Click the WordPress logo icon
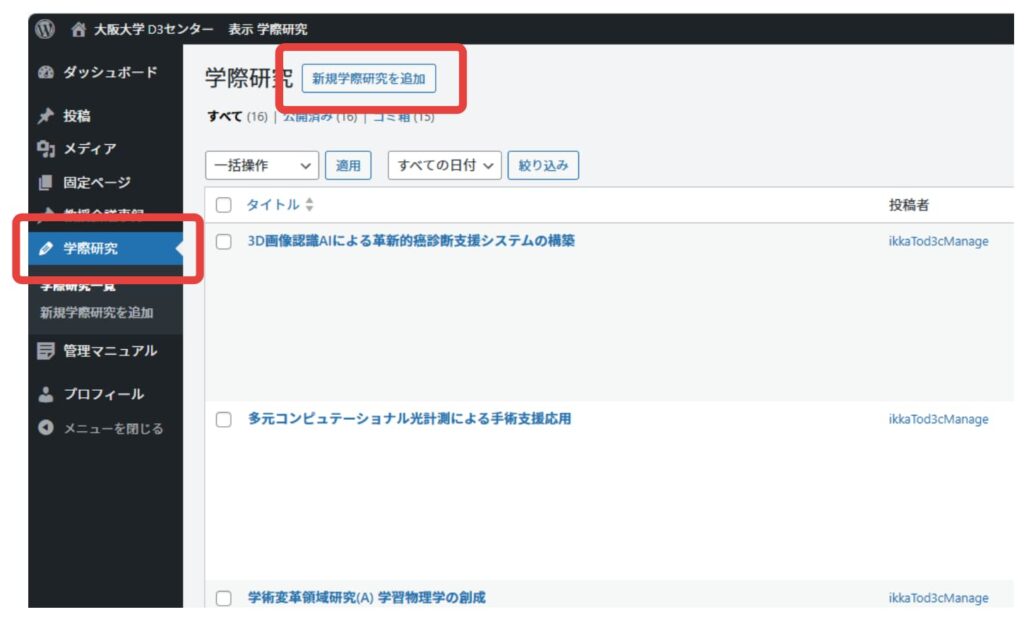 [45, 29]
